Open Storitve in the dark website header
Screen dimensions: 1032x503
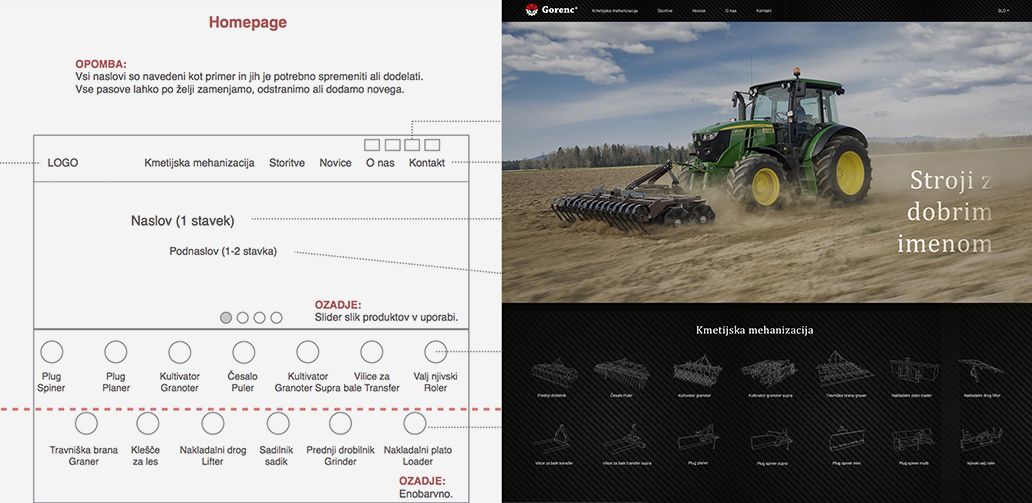pos(665,10)
